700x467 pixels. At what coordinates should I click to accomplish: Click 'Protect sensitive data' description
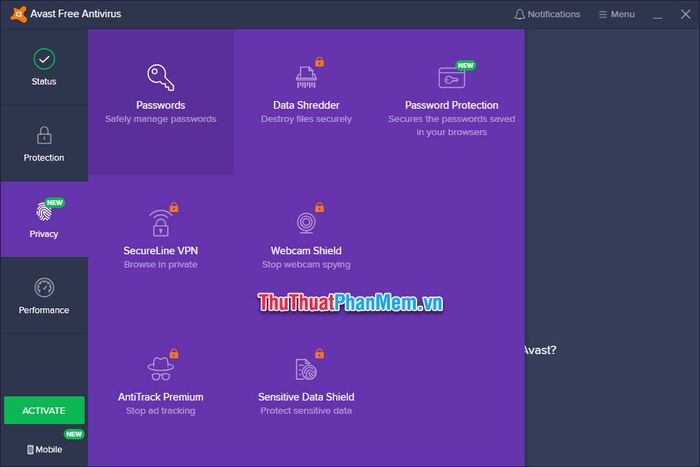[x=306, y=411]
